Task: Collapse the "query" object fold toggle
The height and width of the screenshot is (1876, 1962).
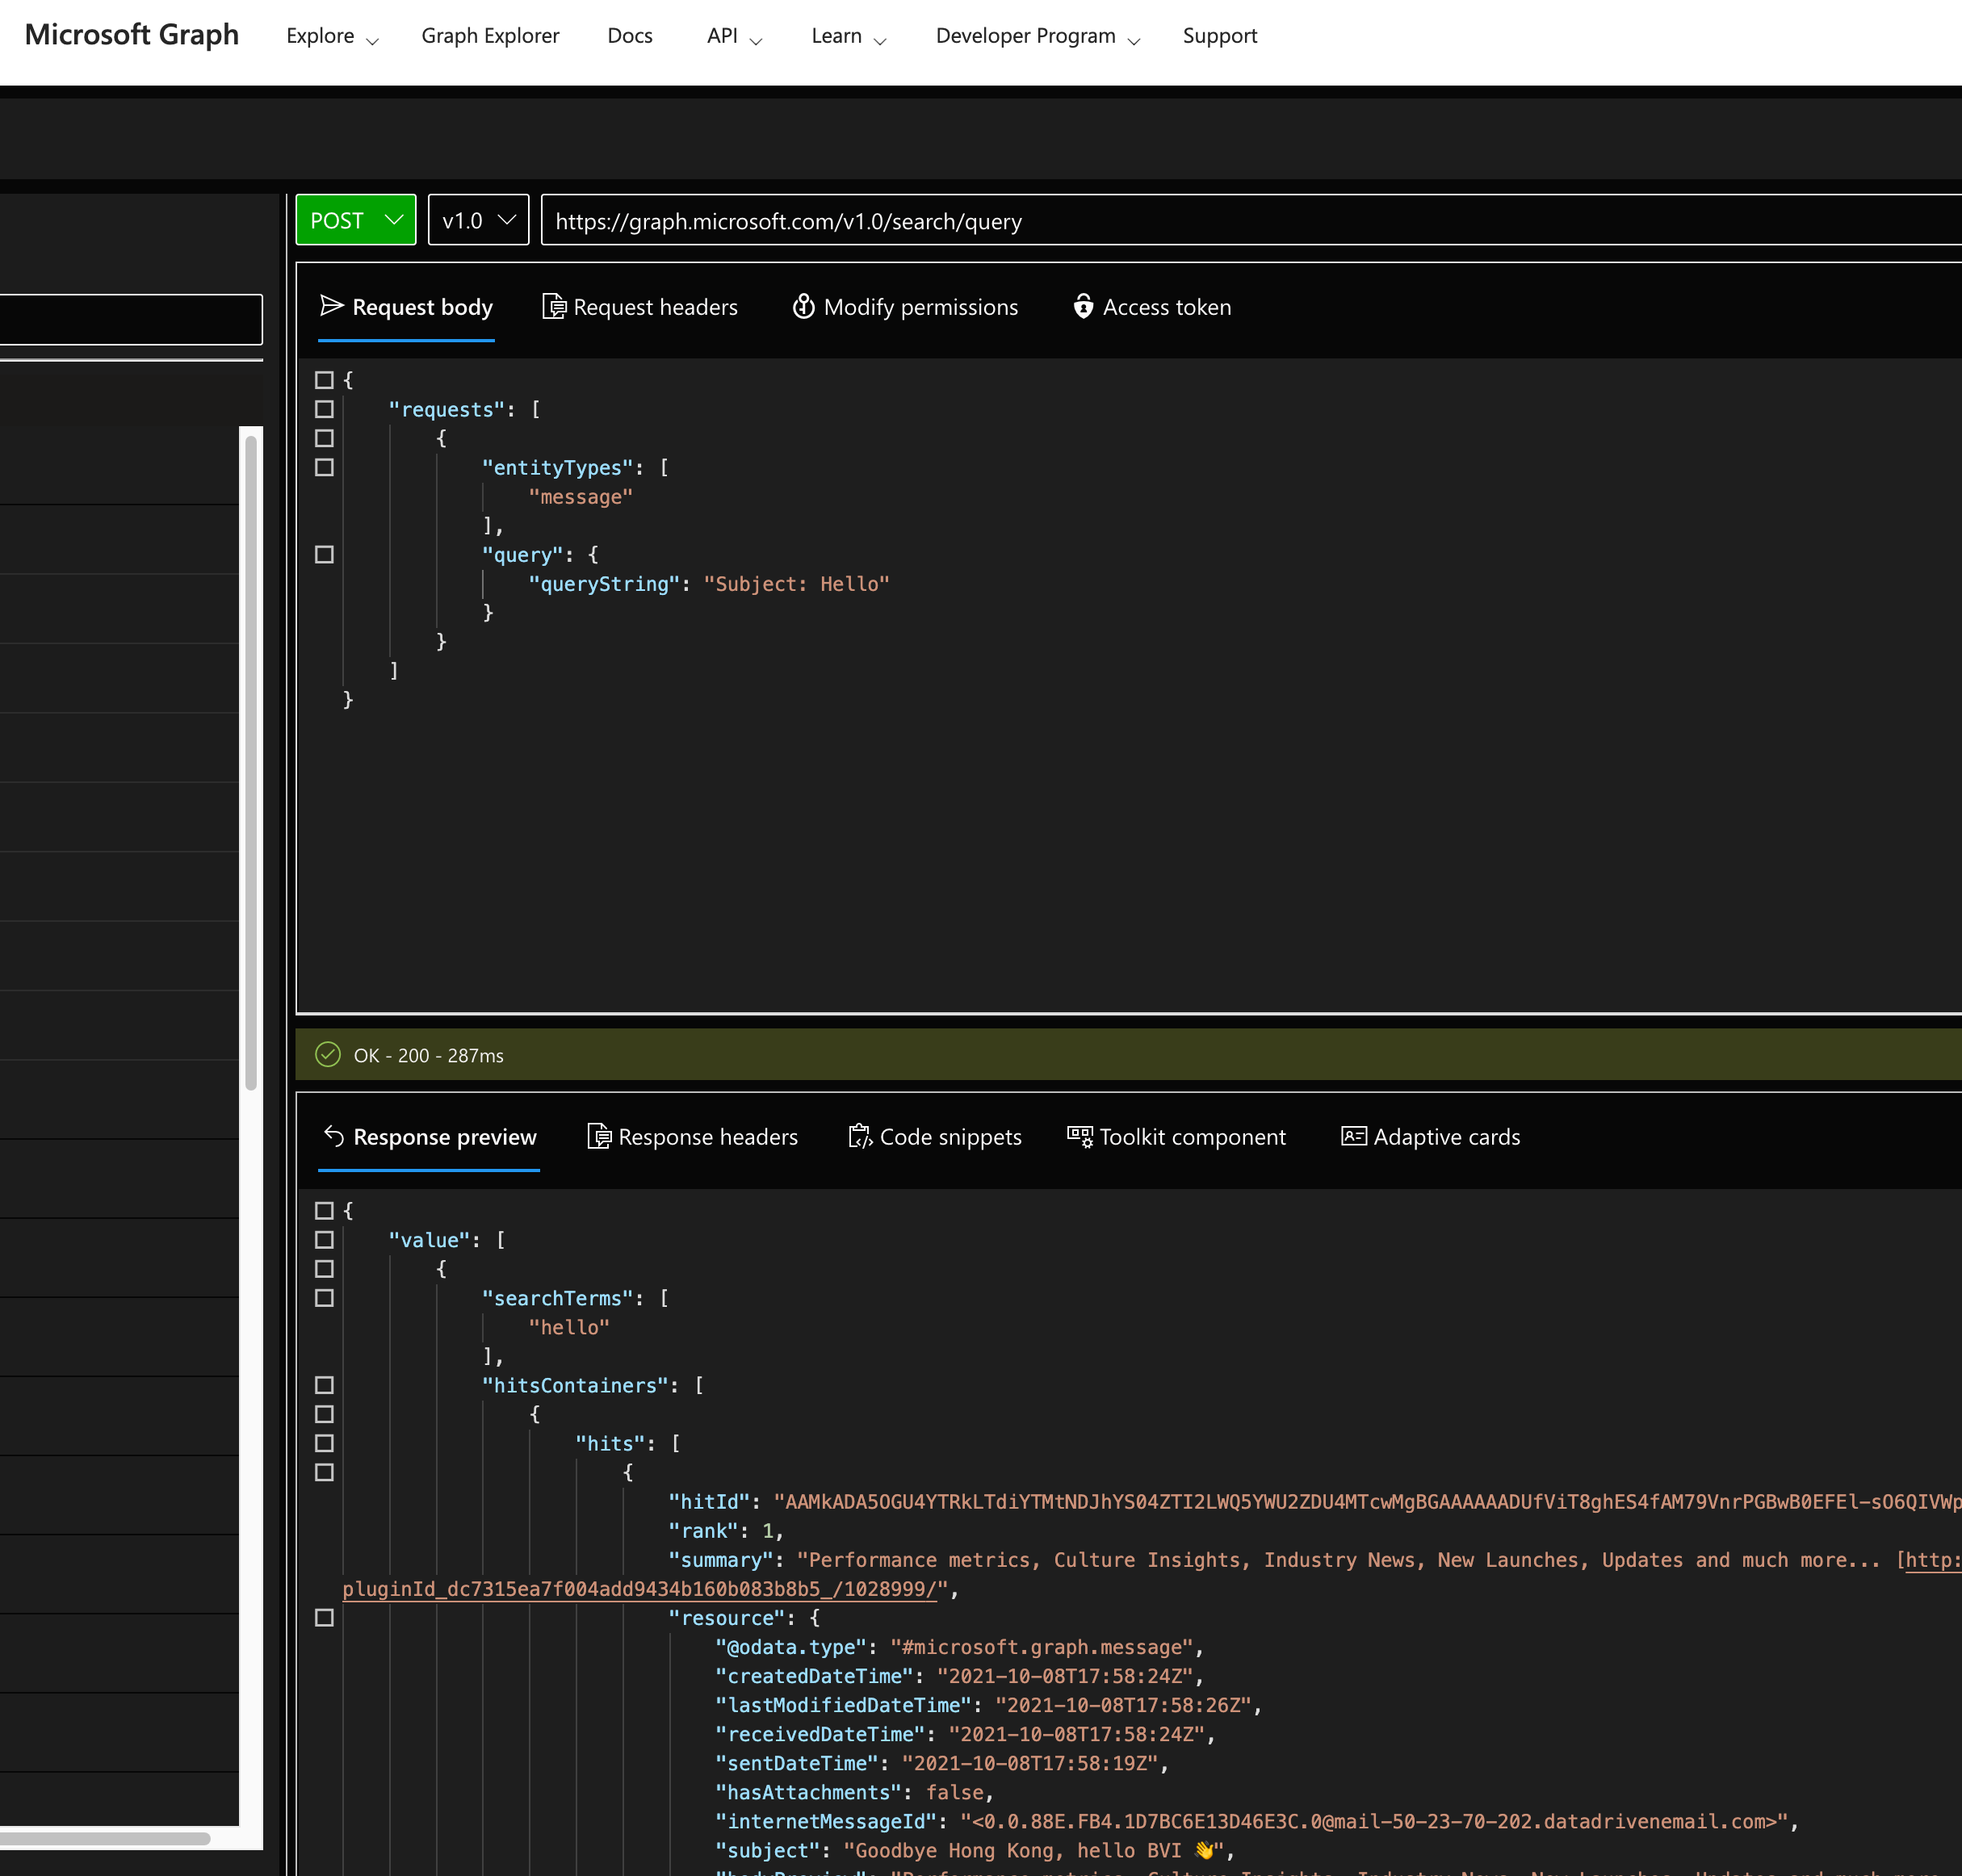Action: (324, 554)
